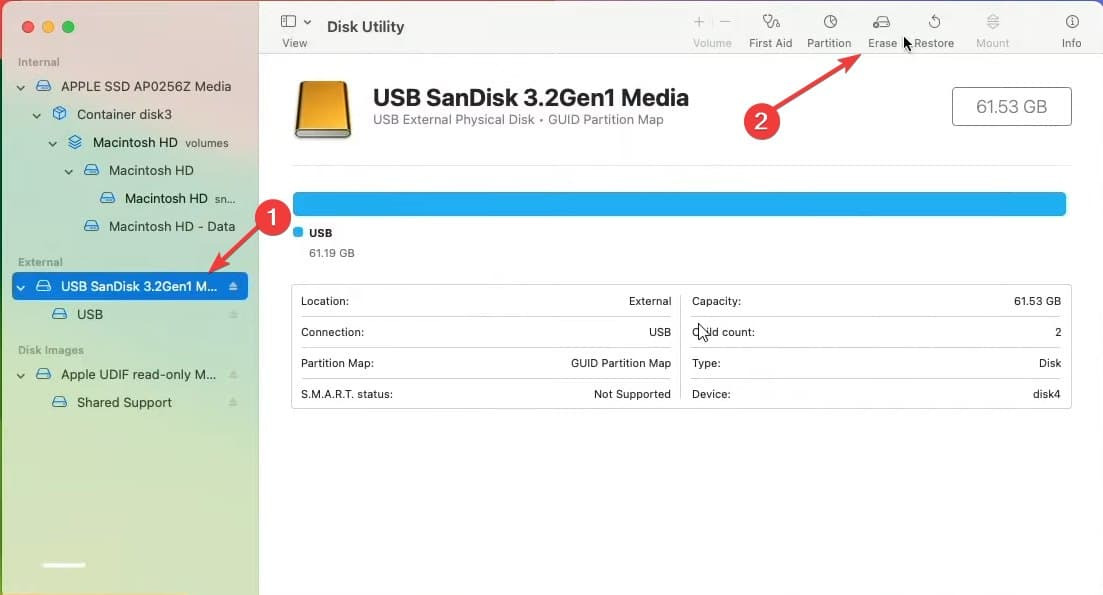Show Info for the USB drive
The width and height of the screenshot is (1103, 595).
pyautogui.click(x=1071, y=27)
